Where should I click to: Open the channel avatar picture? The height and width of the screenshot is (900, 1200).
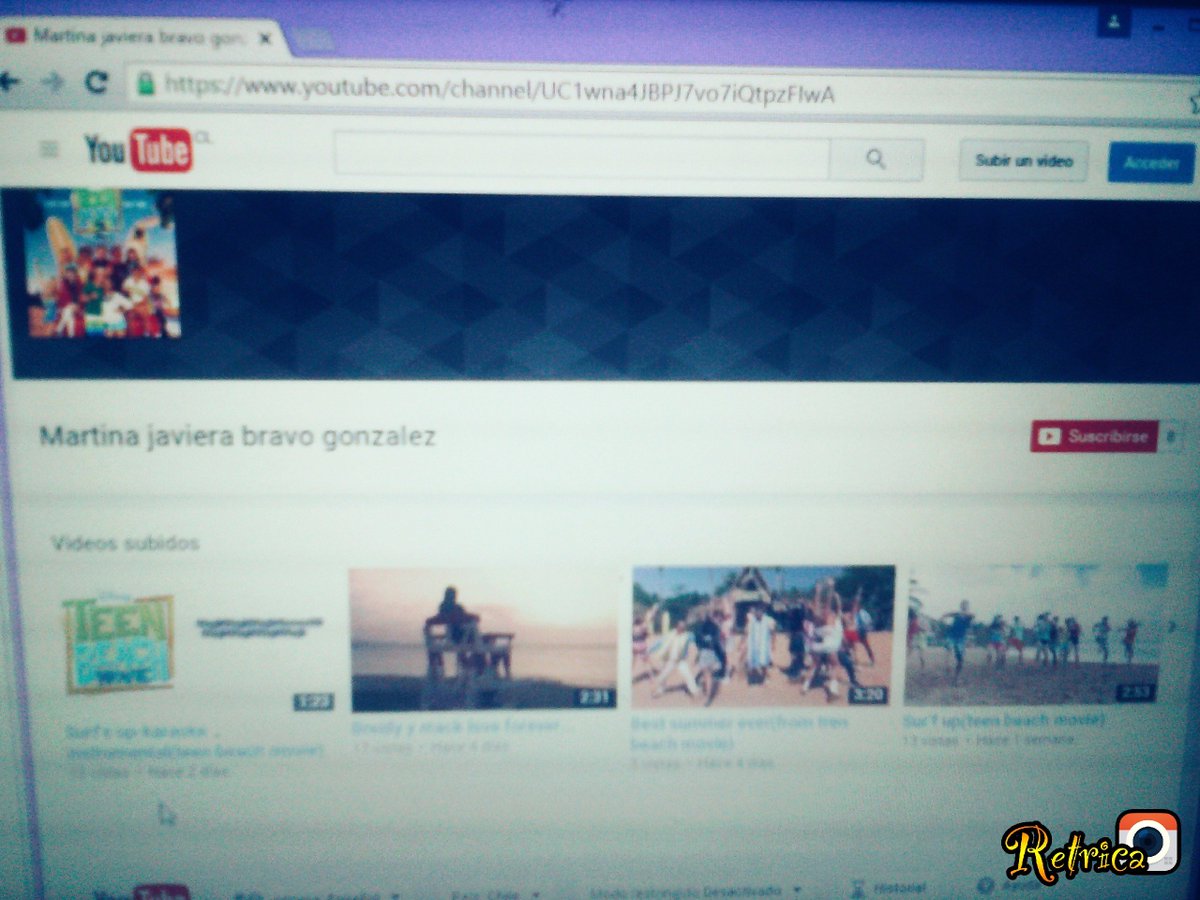(102, 264)
